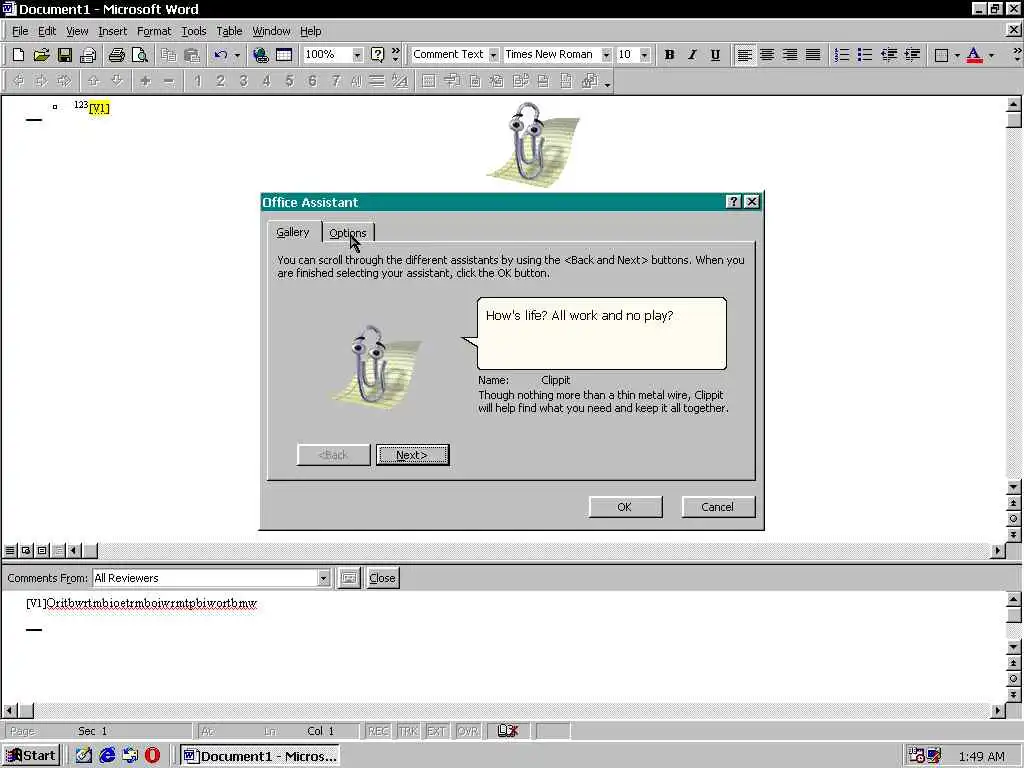The width and height of the screenshot is (1024, 768).
Task: Create a new blank document
Action: tap(18, 55)
